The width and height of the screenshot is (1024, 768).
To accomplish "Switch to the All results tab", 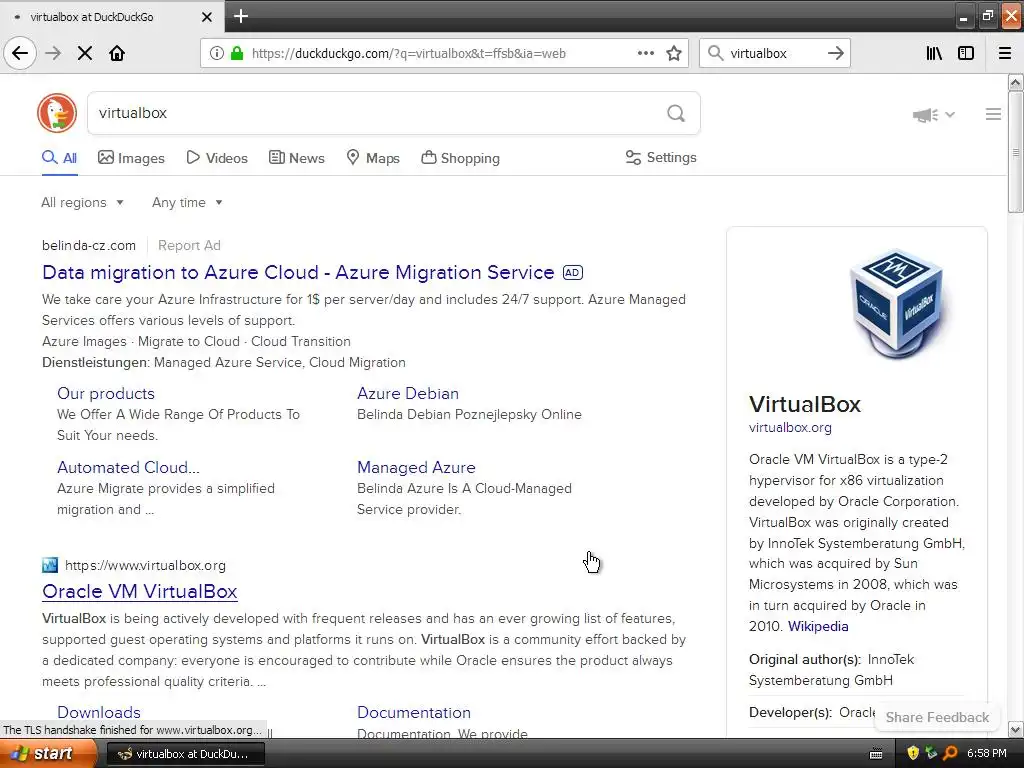I will (59, 158).
